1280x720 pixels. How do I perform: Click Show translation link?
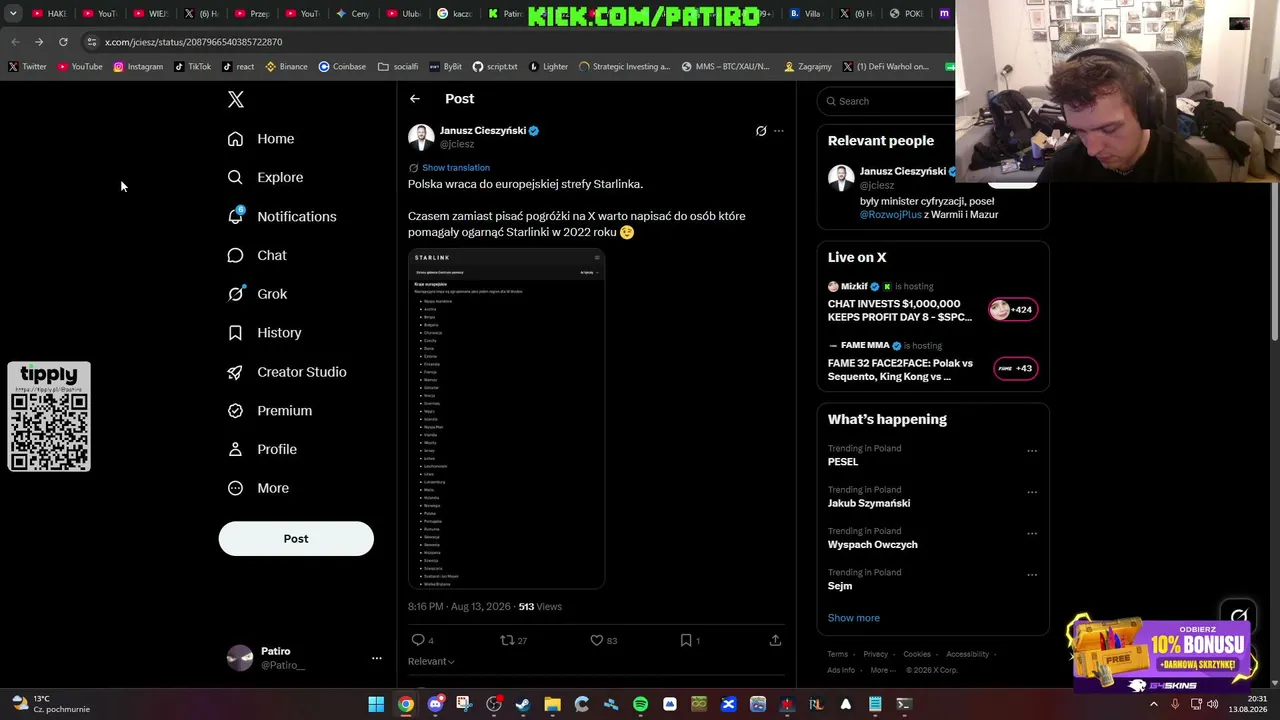tap(456, 168)
